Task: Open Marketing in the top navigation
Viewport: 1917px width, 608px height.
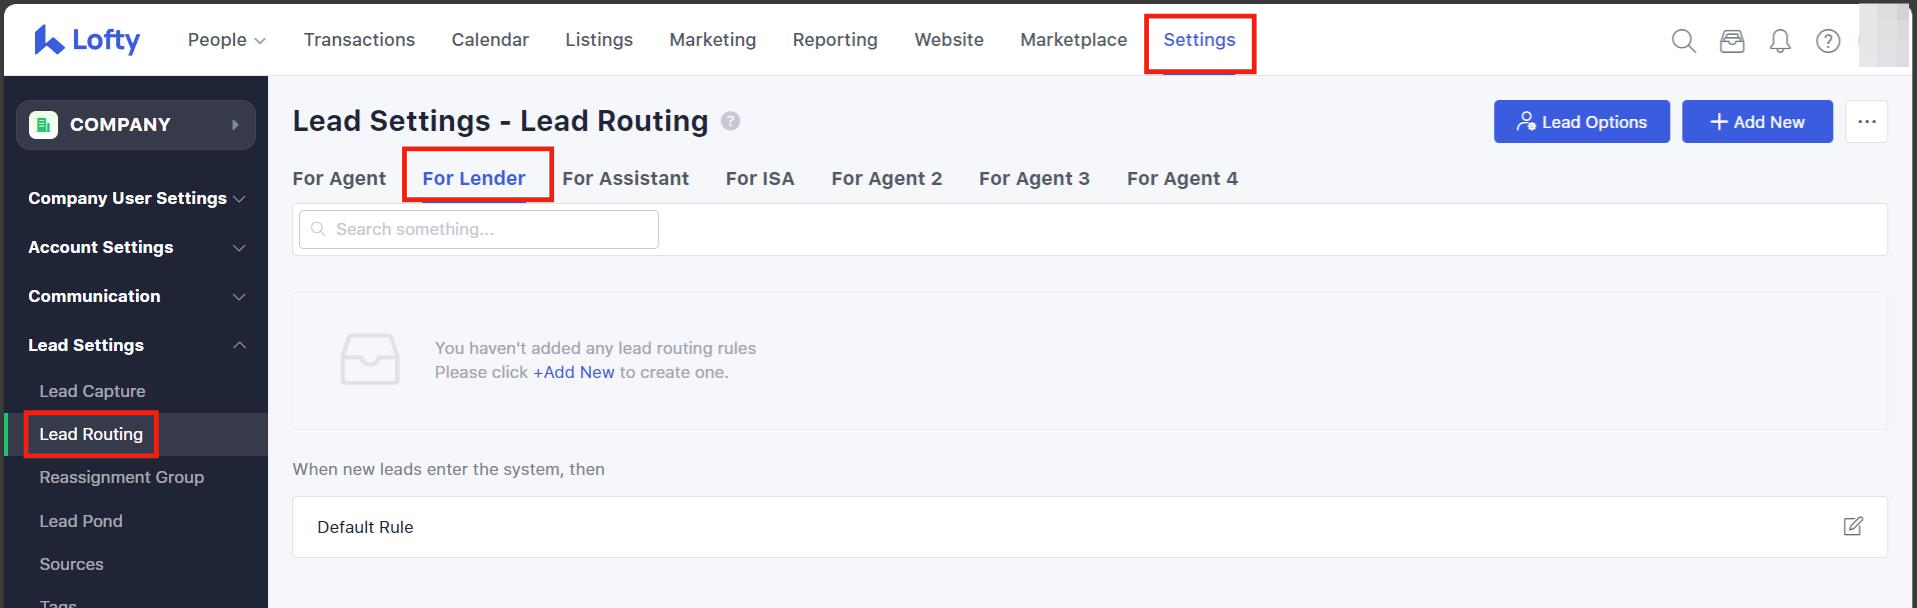Action: point(712,40)
